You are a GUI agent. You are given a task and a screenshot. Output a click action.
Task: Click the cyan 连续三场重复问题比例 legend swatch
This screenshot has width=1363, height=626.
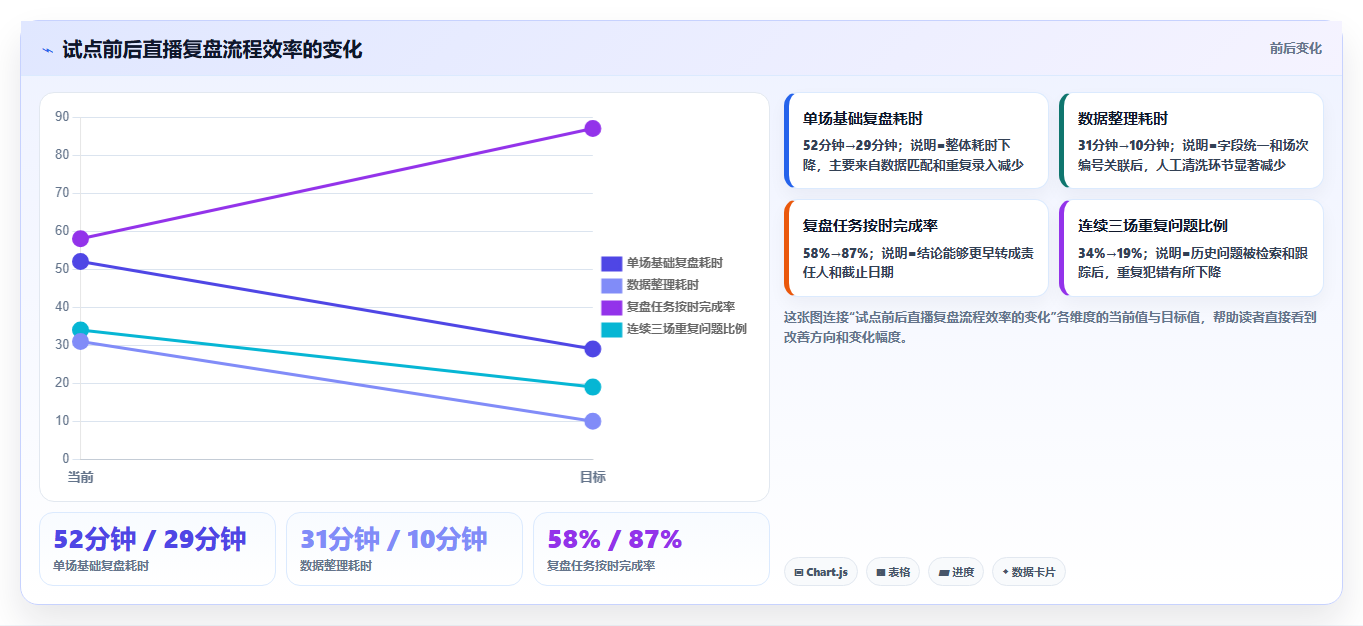point(612,329)
